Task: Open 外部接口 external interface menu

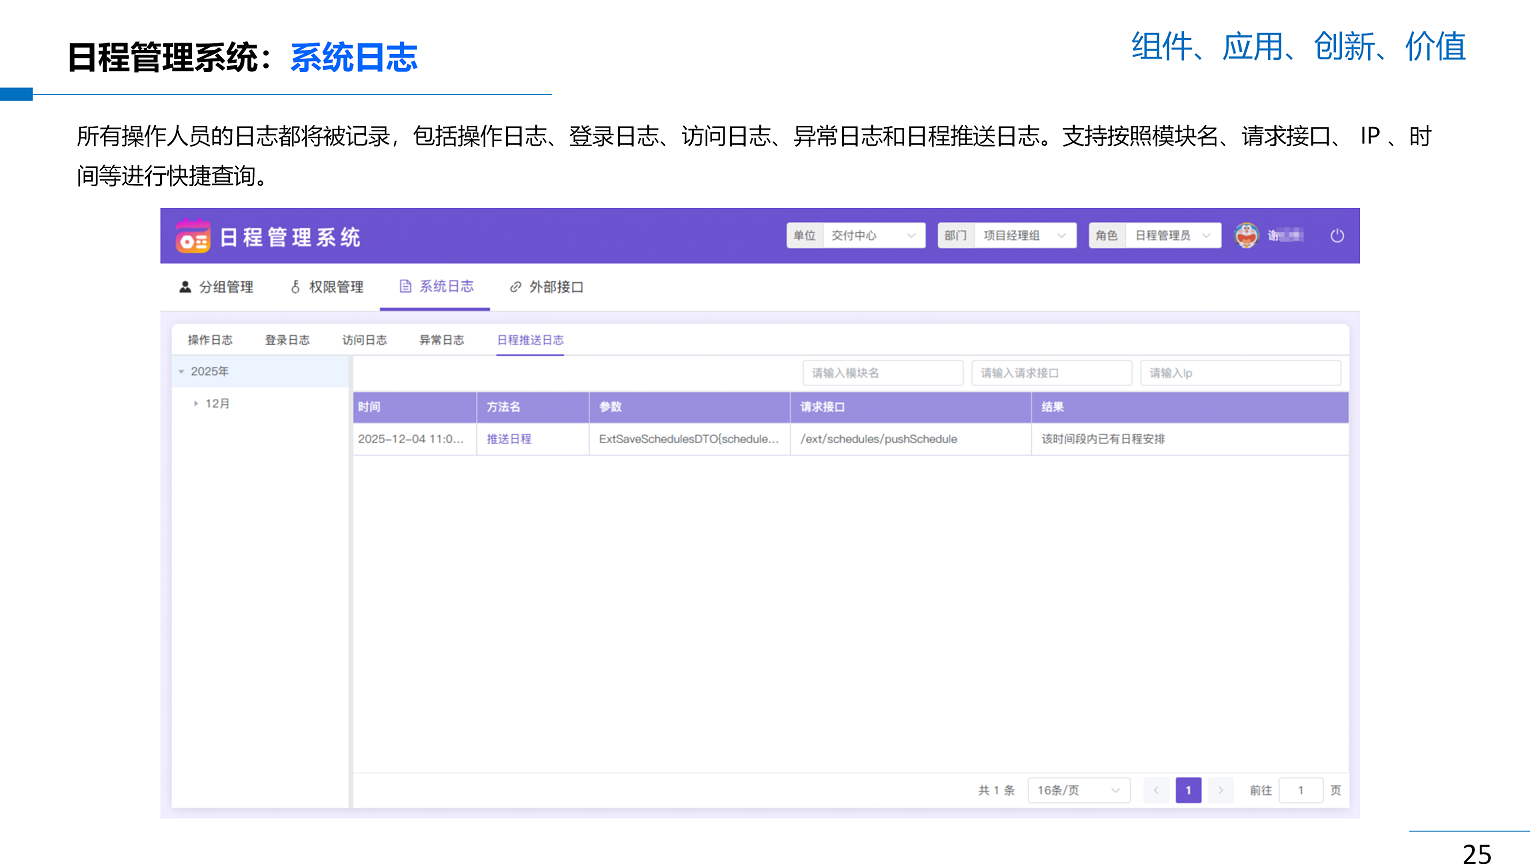Action: click(547, 287)
